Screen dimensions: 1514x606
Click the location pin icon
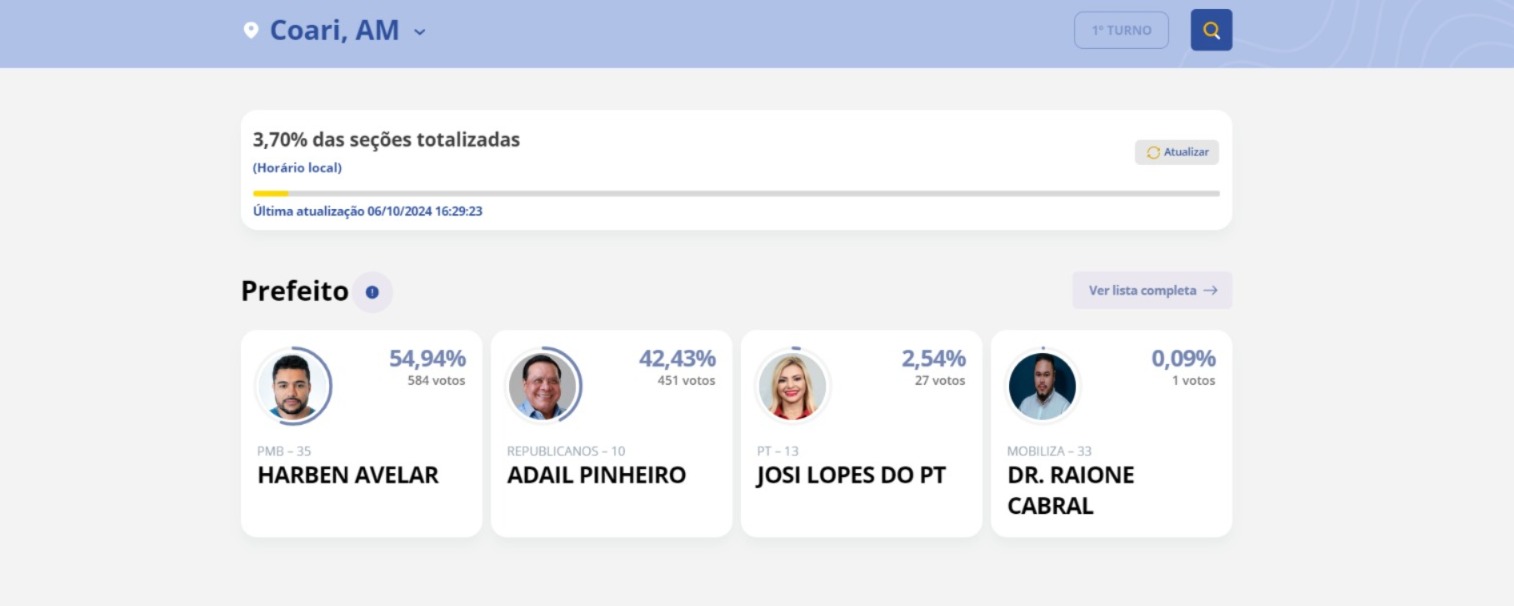pyautogui.click(x=251, y=30)
